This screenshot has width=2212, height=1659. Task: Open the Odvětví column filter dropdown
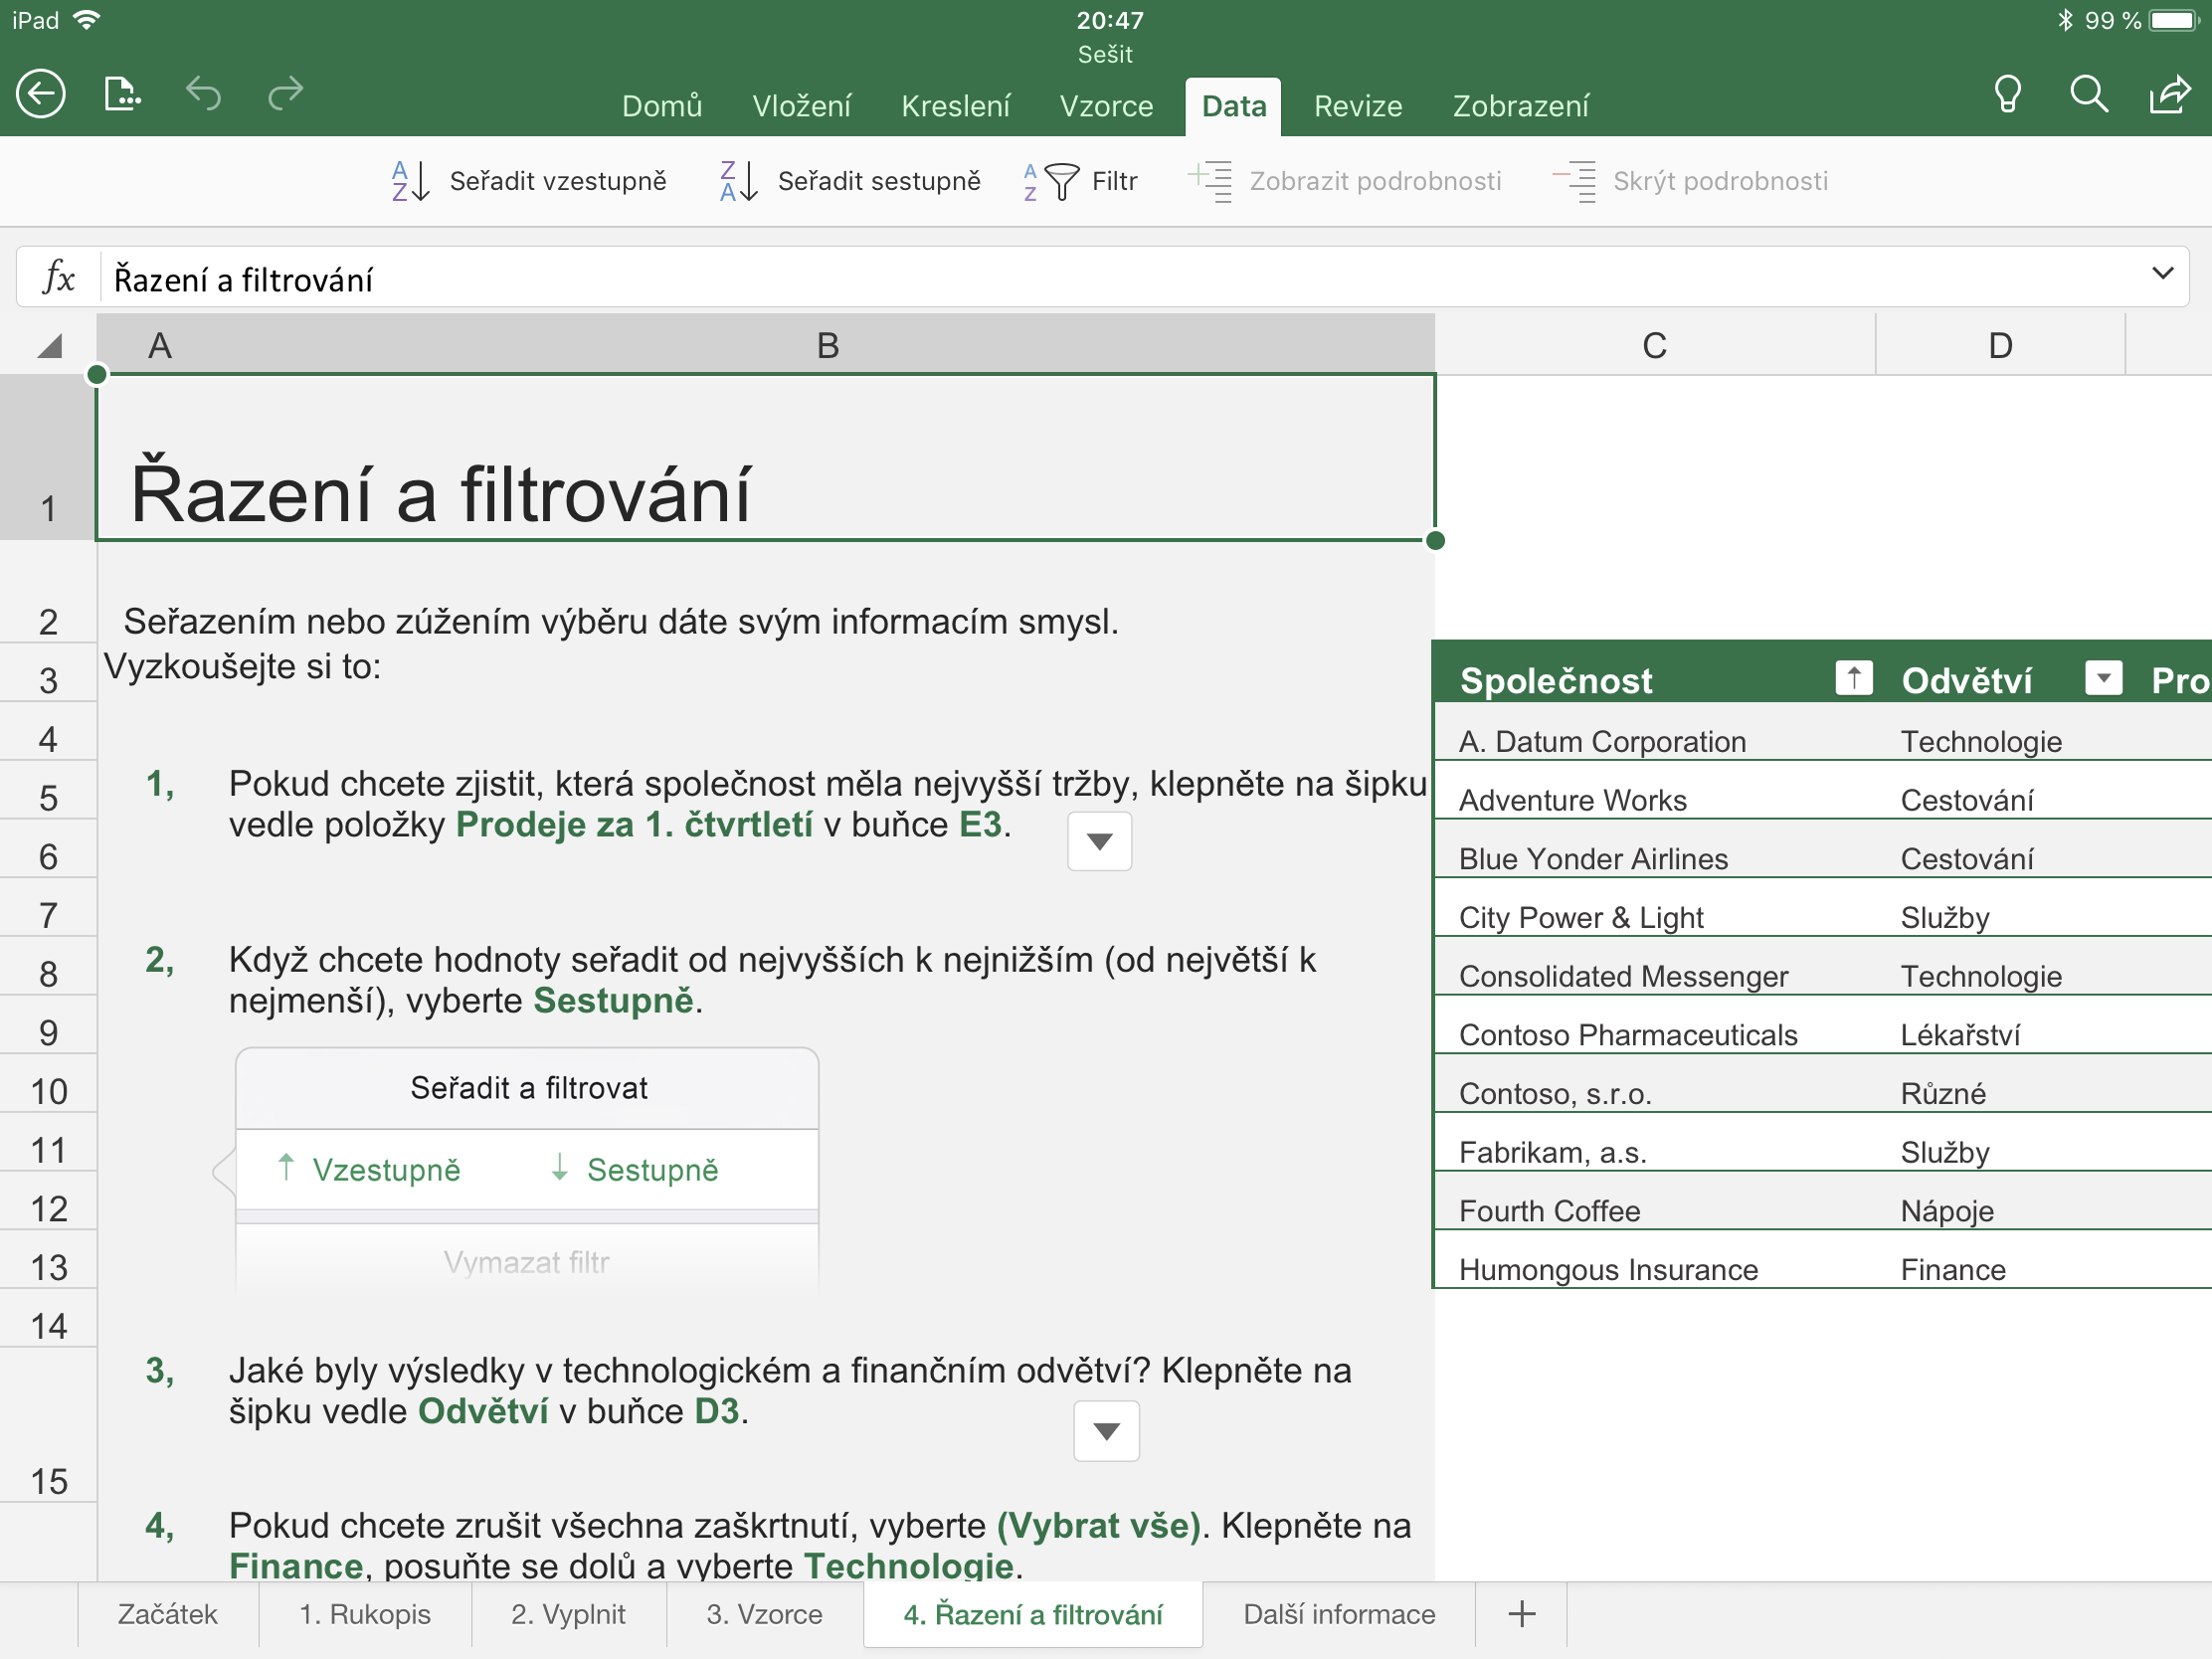(x=2103, y=678)
